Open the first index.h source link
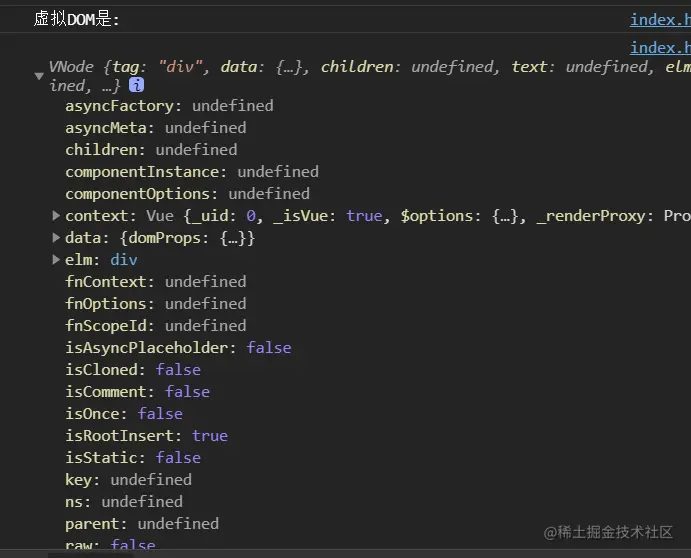 659,20
